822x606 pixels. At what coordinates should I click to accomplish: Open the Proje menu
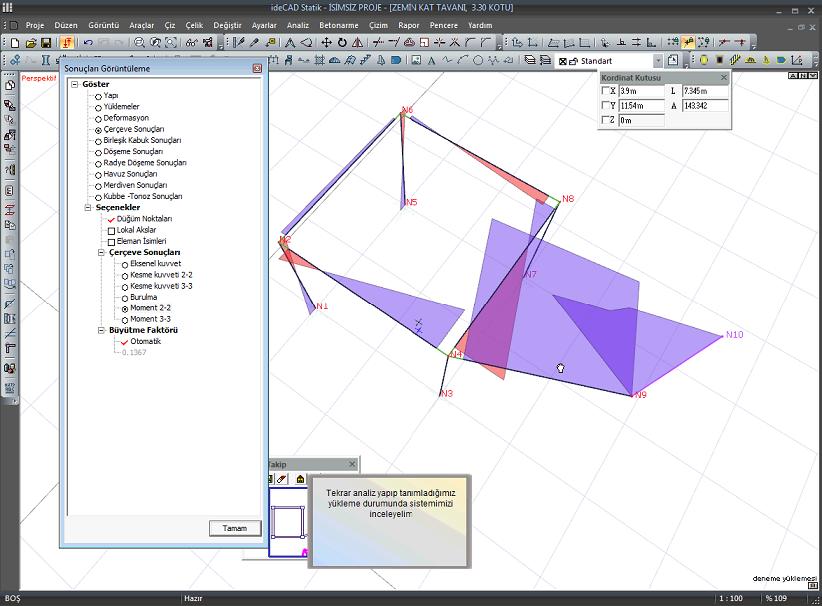coord(35,25)
